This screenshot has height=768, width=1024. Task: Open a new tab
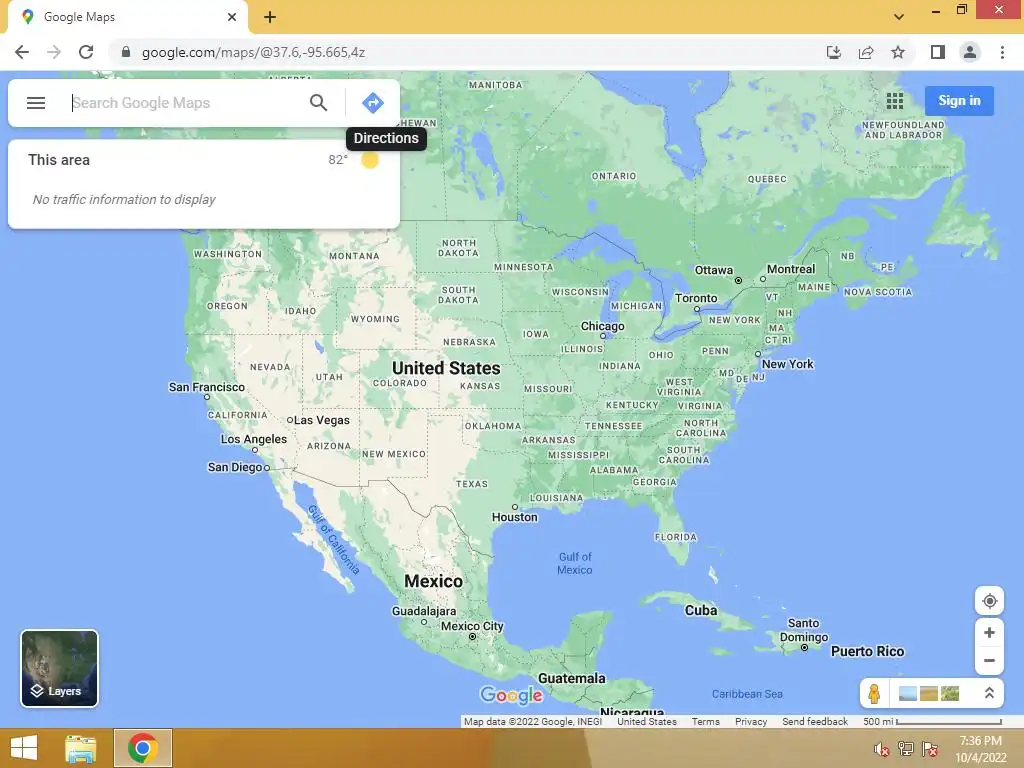tap(270, 17)
